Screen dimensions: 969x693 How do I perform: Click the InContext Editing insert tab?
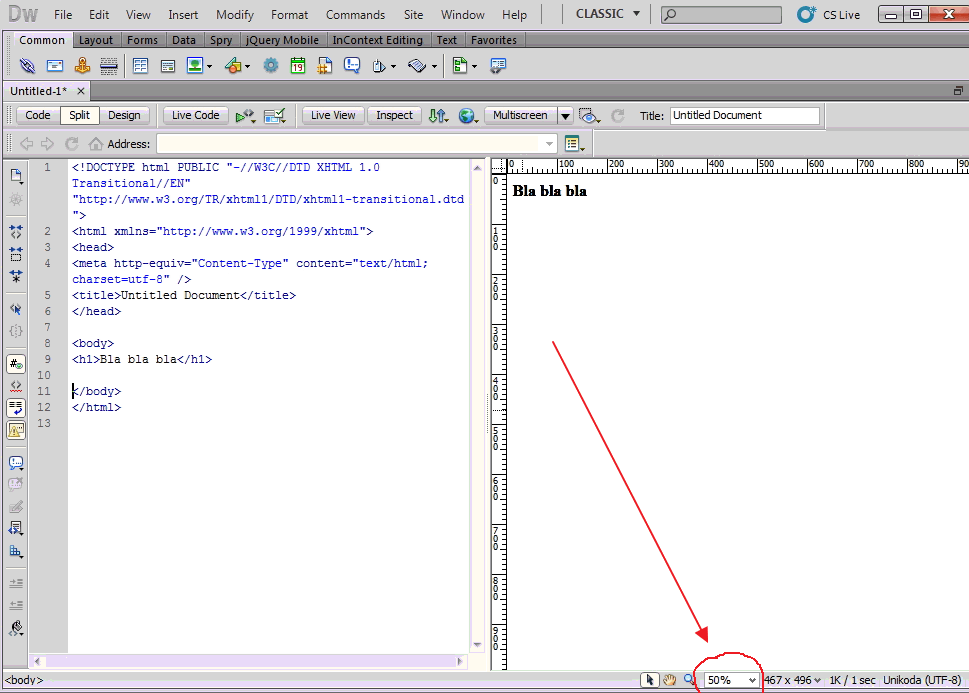coord(378,40)
